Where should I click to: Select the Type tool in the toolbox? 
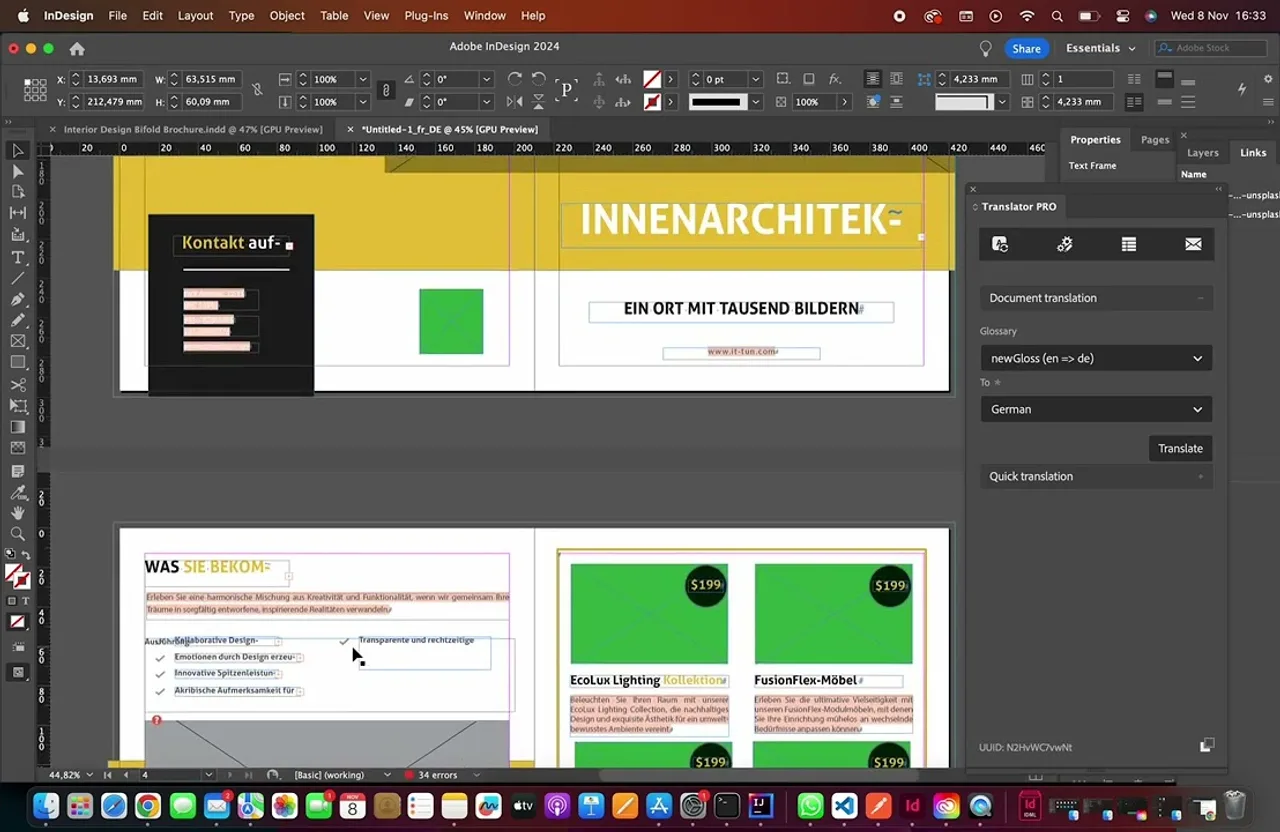[x=18, y=257]
